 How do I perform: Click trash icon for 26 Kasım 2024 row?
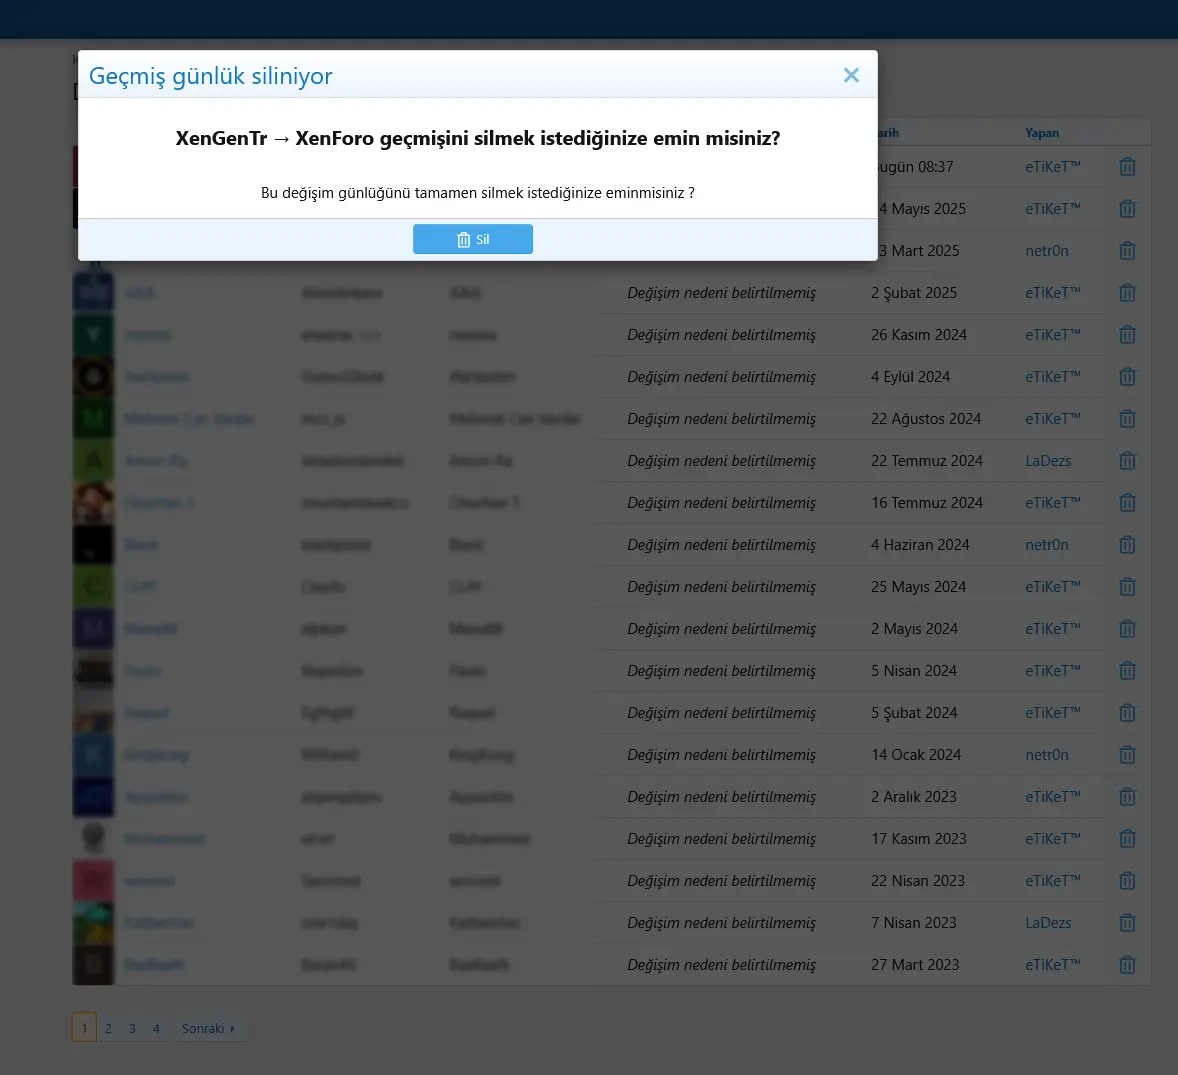[1127, 334]
